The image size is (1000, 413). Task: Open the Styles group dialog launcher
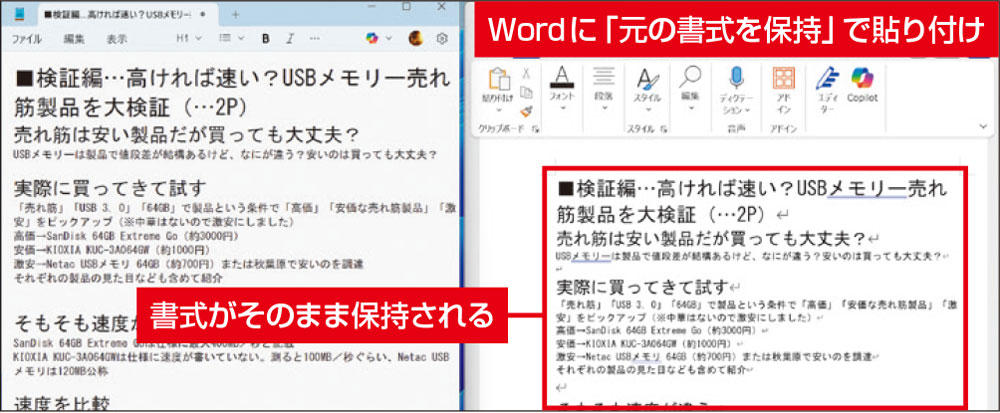(x=664, y=129)
